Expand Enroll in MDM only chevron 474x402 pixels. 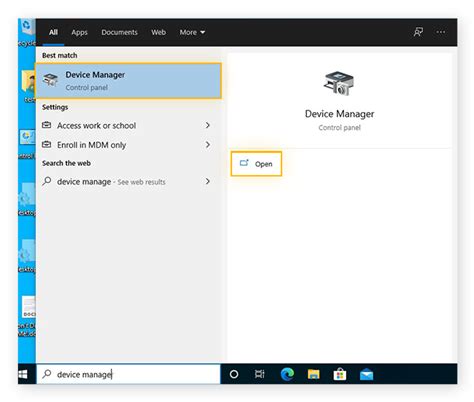208,145
